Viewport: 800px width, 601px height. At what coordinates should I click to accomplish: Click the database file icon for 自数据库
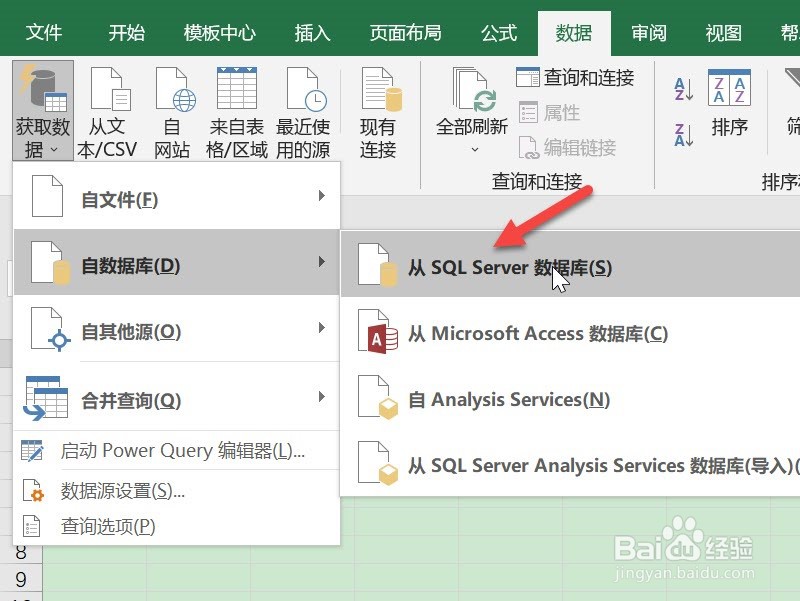(50, 262)
